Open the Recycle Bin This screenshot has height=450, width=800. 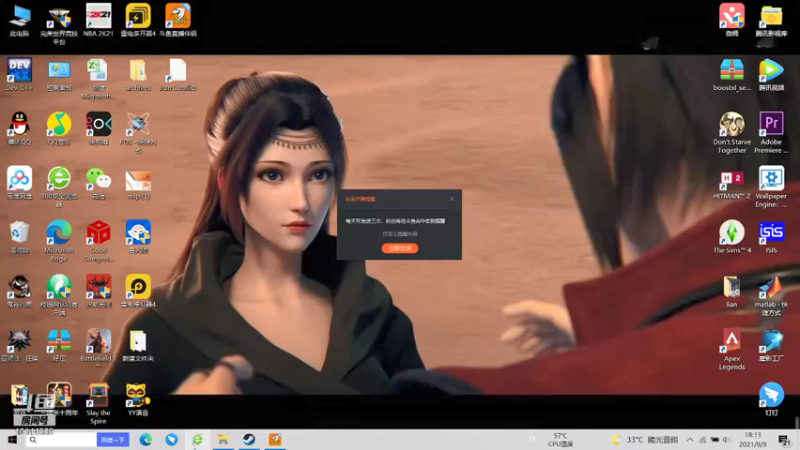point(19,237)
